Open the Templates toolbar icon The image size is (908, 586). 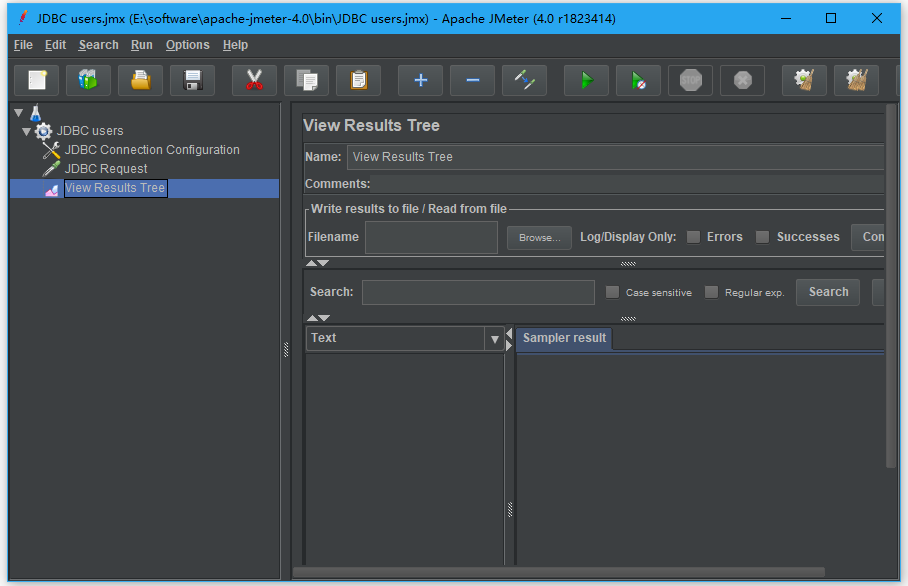pos(89,80)
